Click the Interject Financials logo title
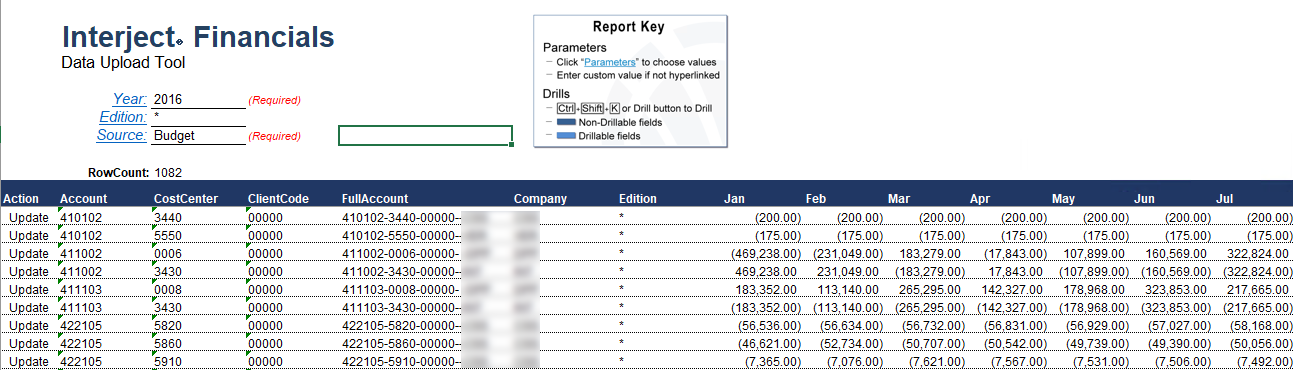 (x=198, y=38)
